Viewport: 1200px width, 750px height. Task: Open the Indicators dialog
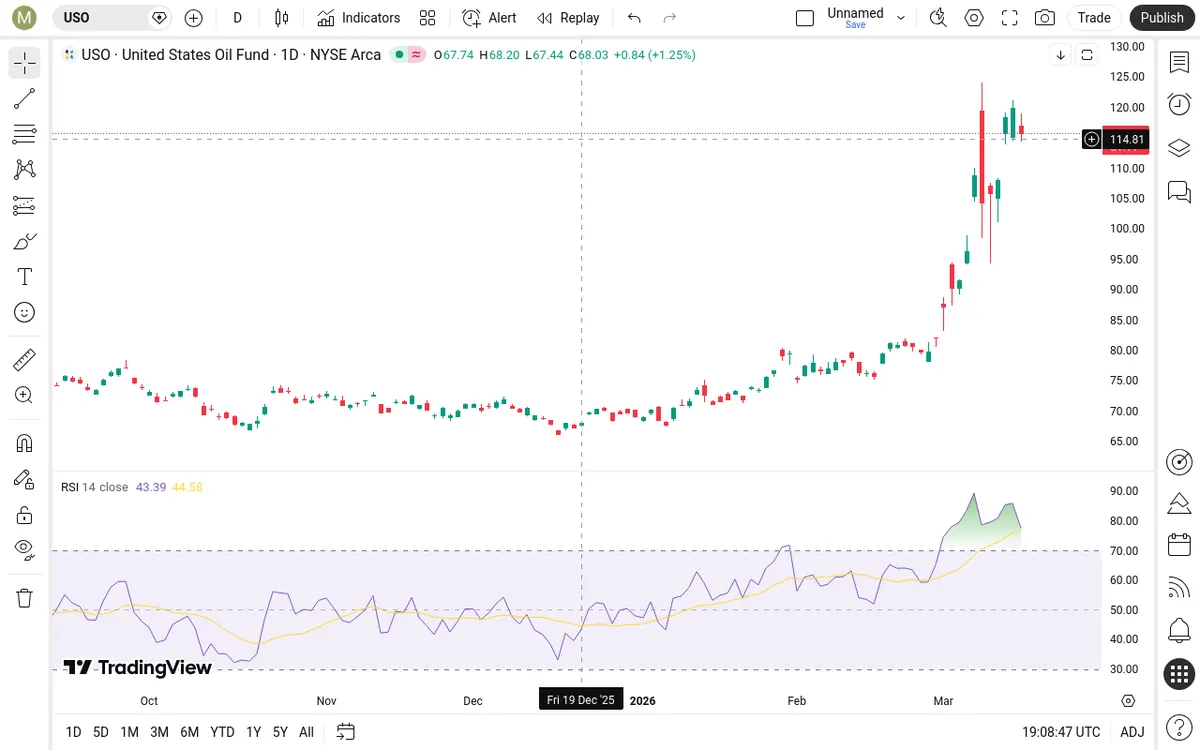pyautogui.click(x=359, y=17)
